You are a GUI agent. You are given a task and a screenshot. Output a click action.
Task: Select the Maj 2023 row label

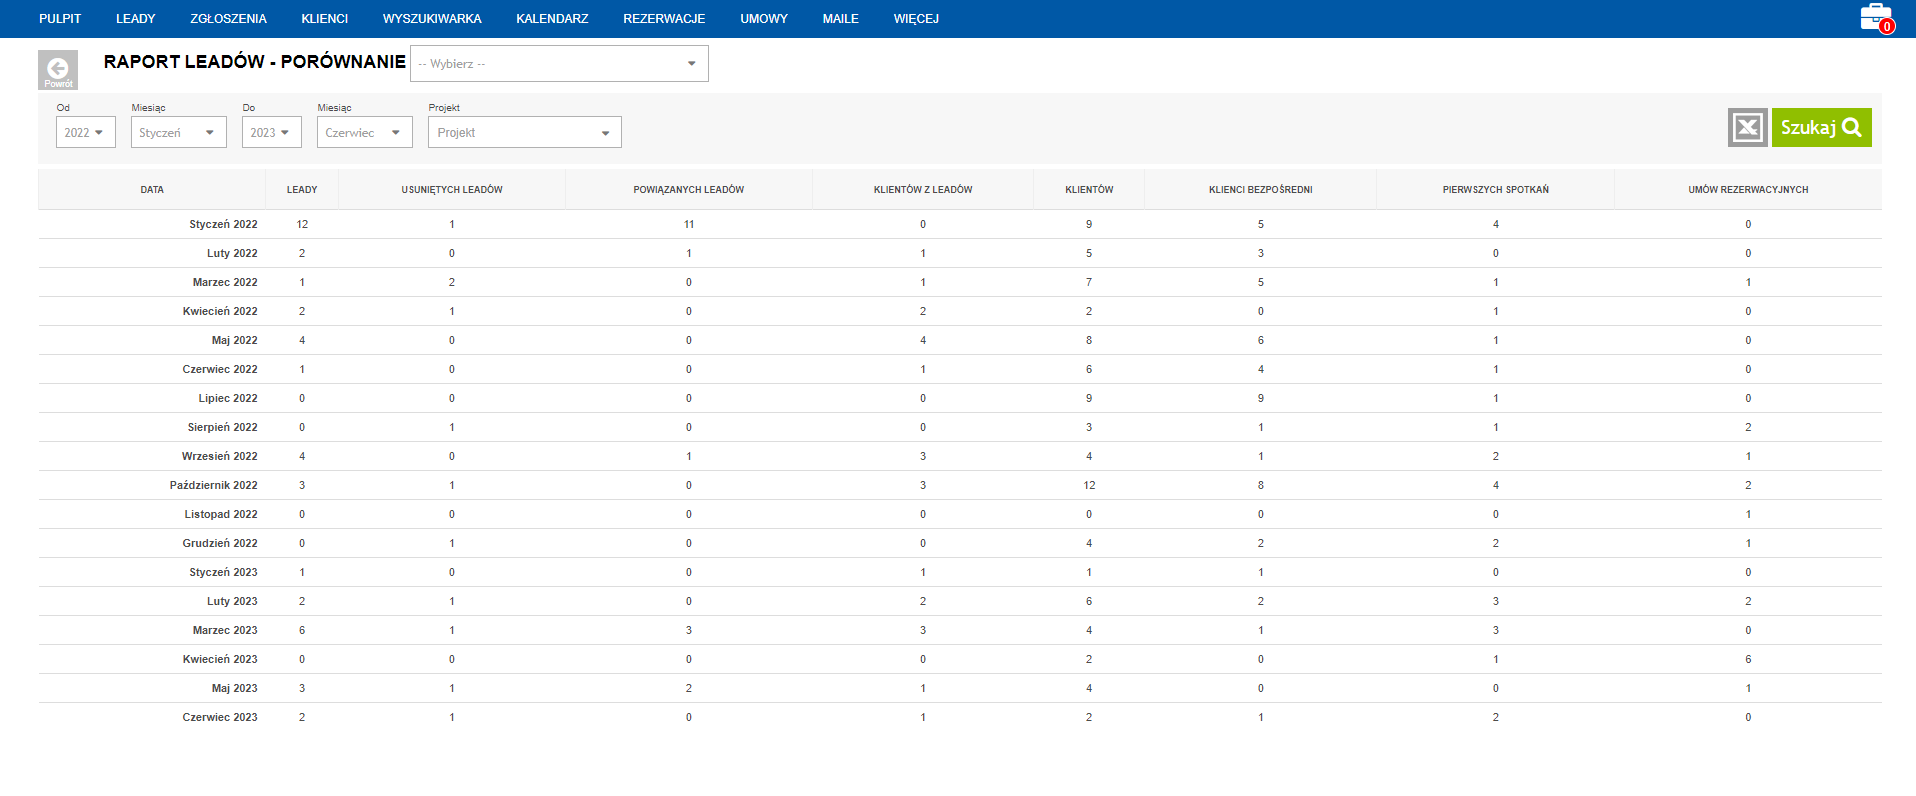(x=234, y=689)
